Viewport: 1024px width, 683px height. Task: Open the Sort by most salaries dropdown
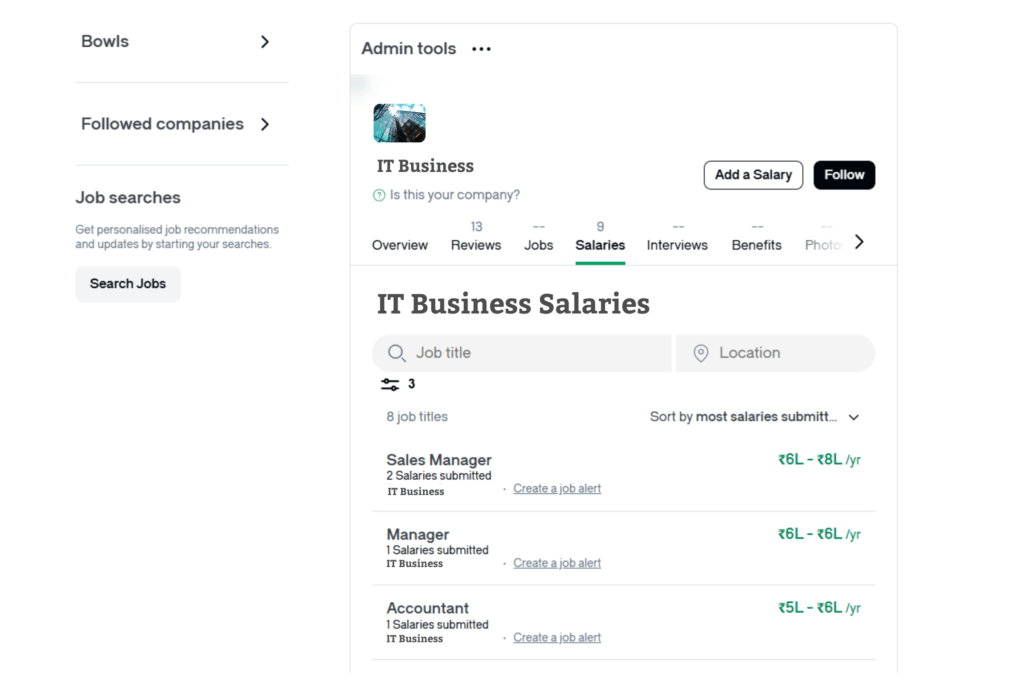(754, 417)
